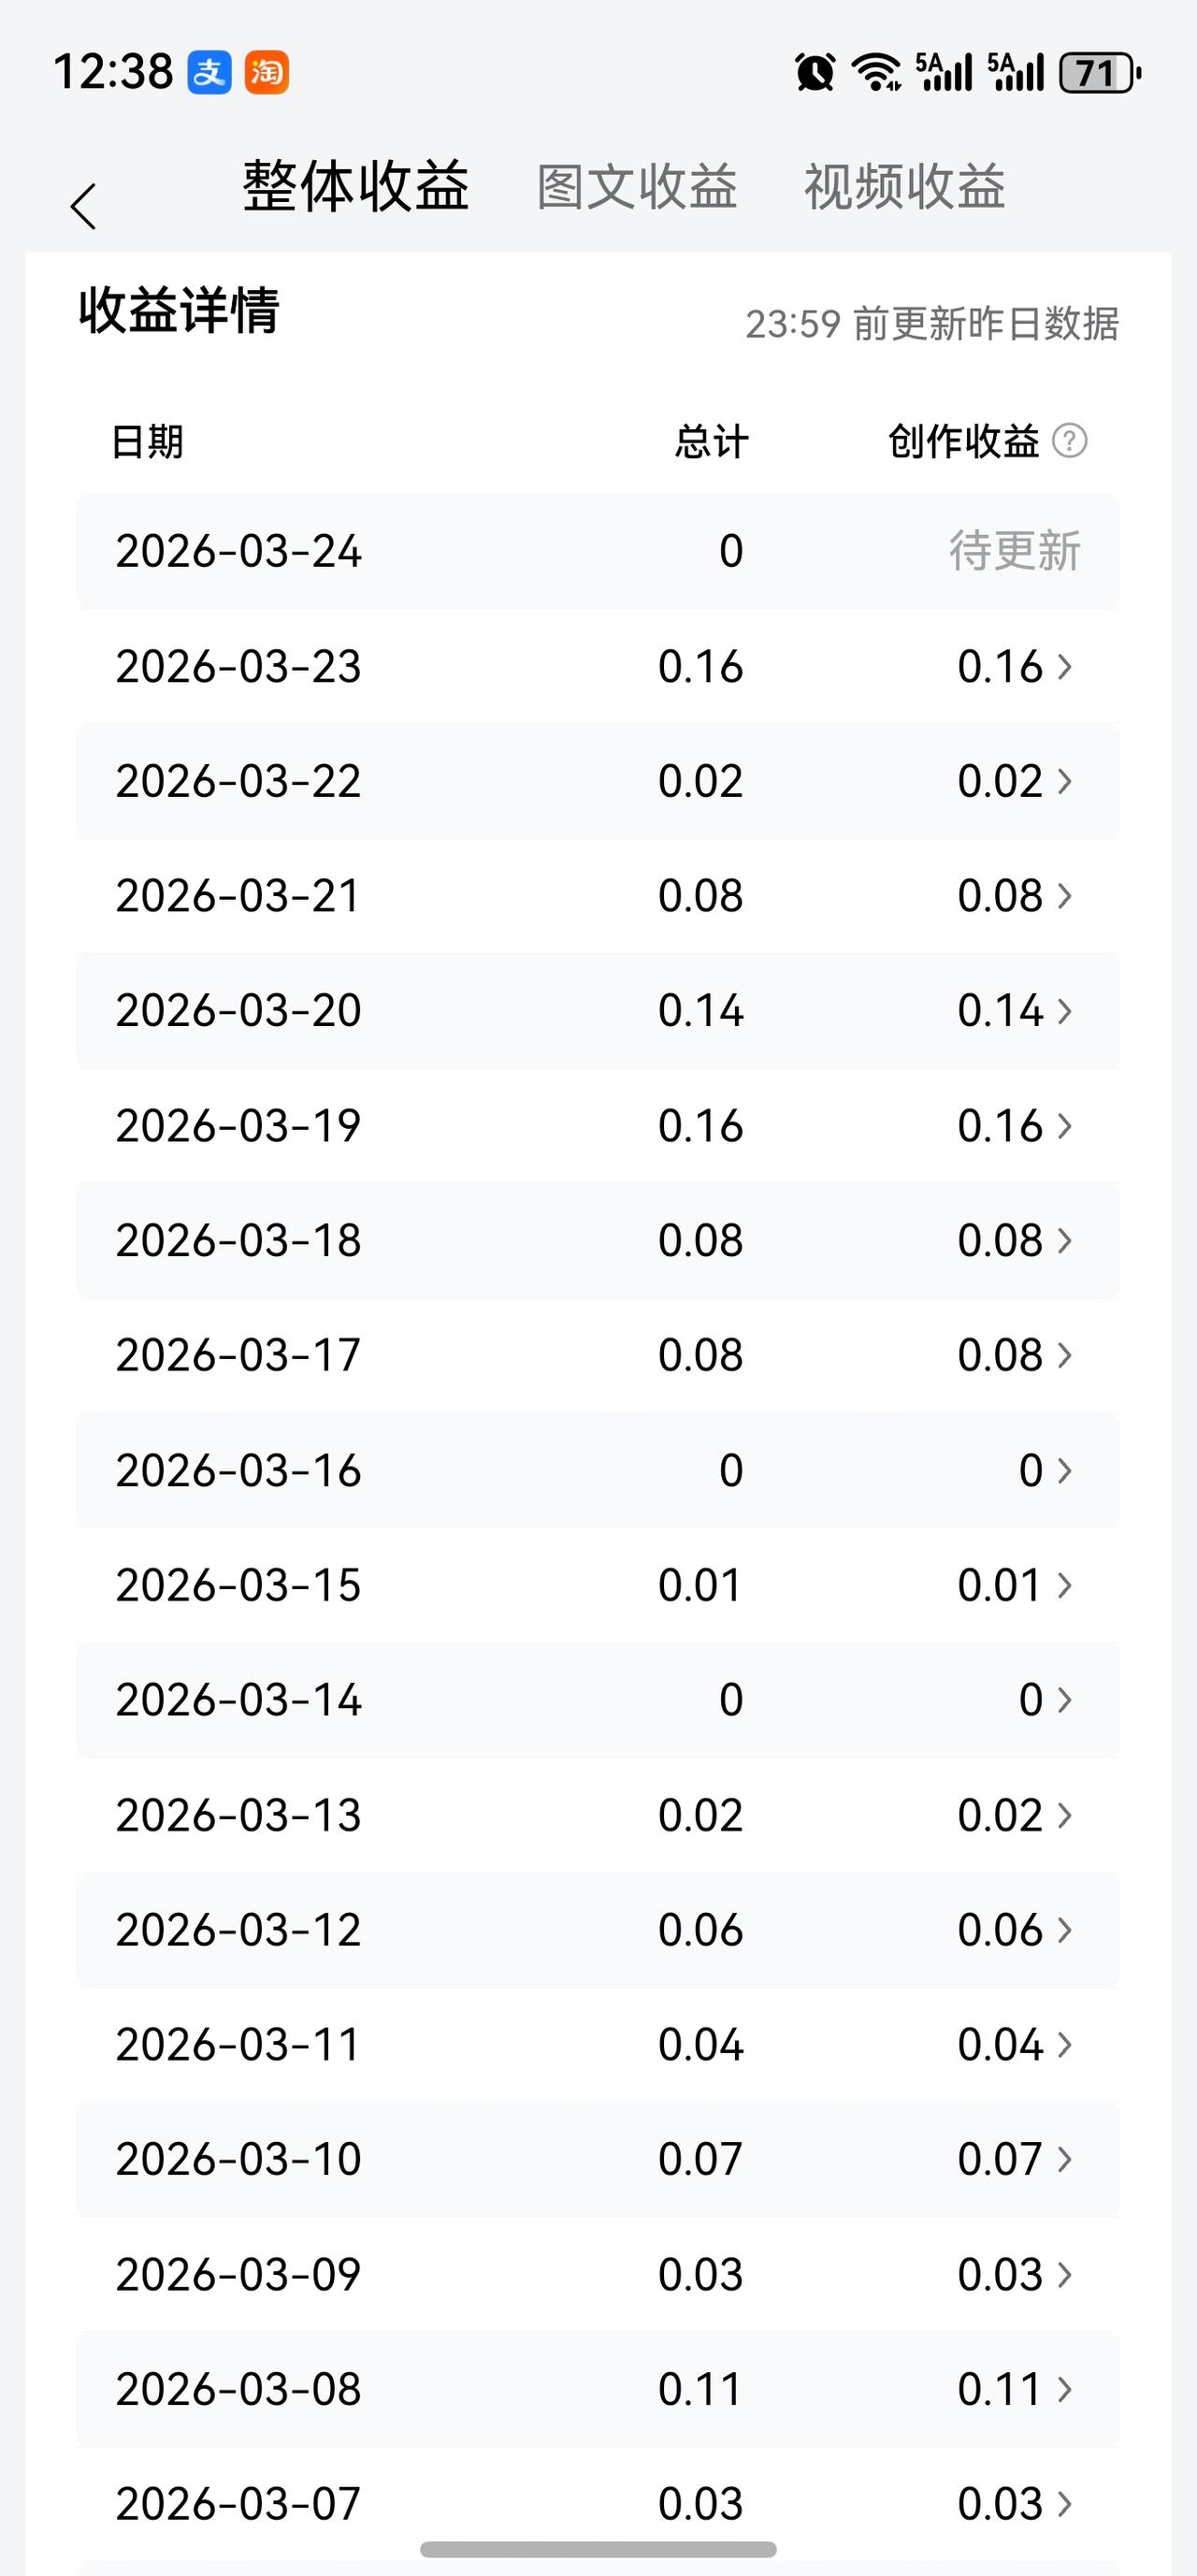The image size is (1197, 2576).
Task: Tap the Wi-Fi status icon
Action: coord(876,73)
